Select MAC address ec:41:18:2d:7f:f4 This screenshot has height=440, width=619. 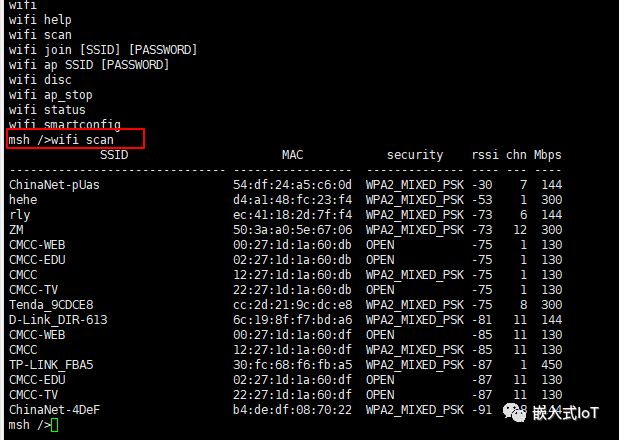click(292, 215)
